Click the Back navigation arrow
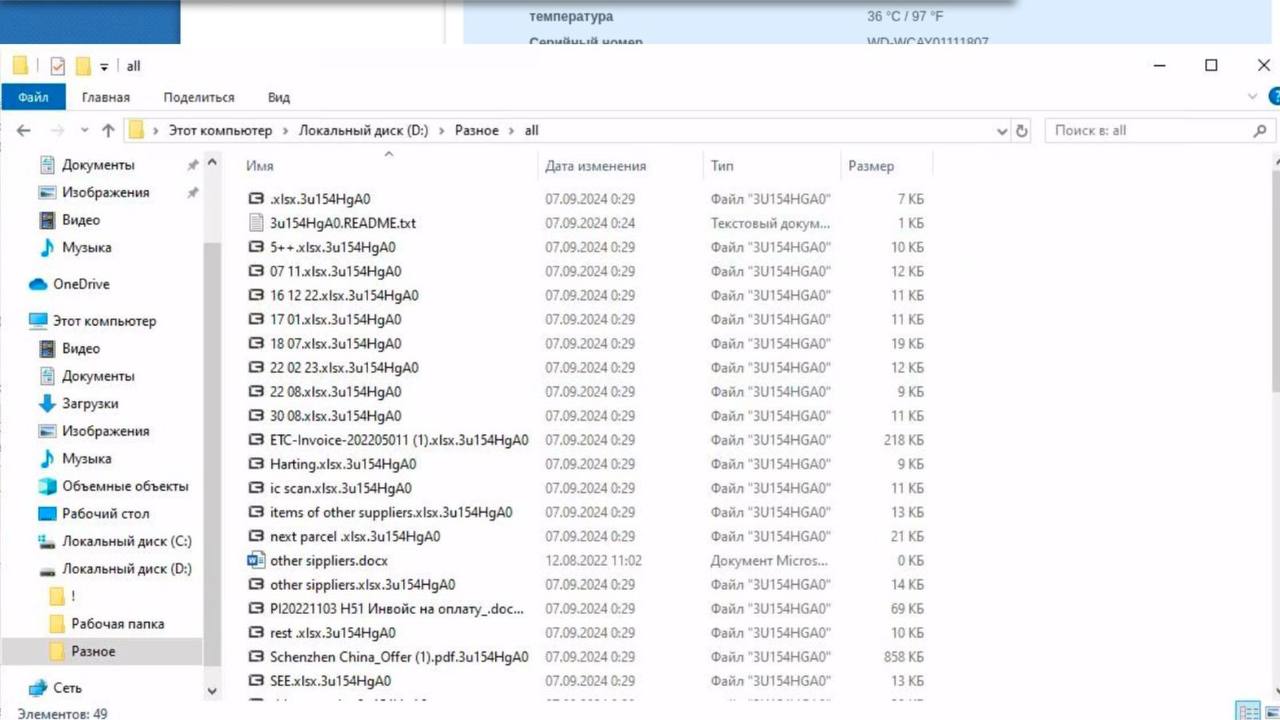This screenshot has width=1280, height=720. pyautogui.click(x=24, y=131)
